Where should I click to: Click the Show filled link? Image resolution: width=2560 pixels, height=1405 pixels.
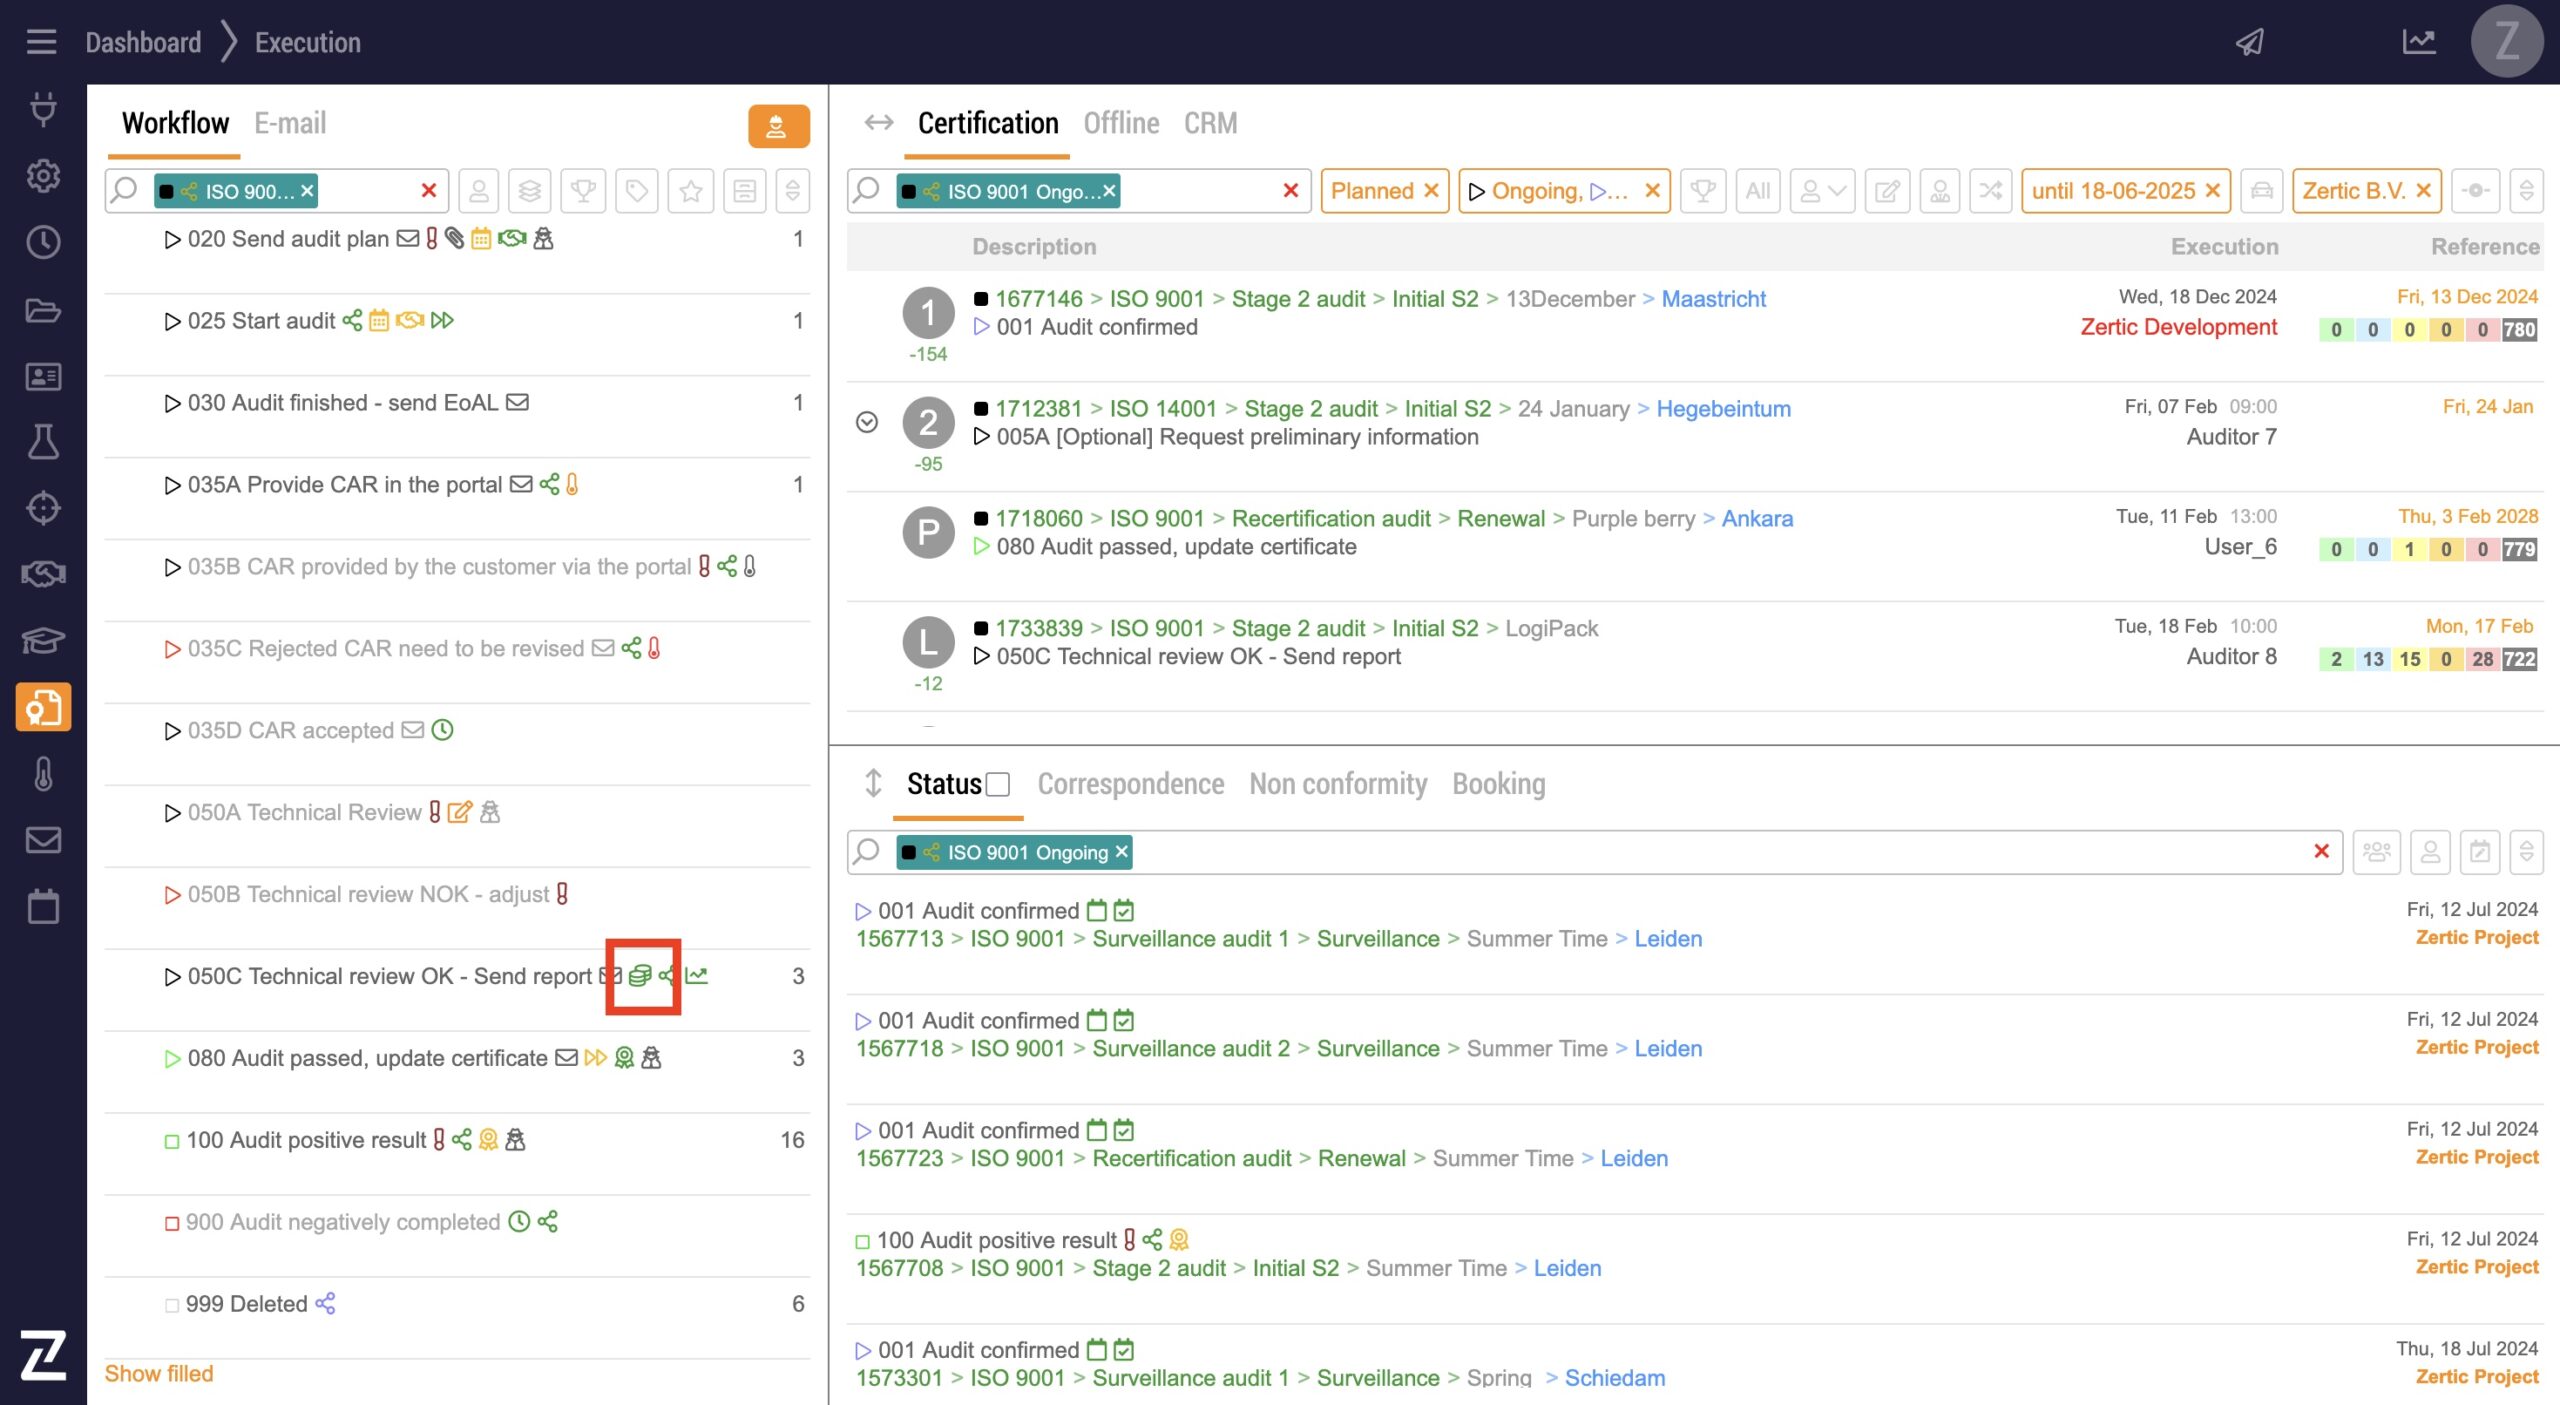coord(159,1374)
